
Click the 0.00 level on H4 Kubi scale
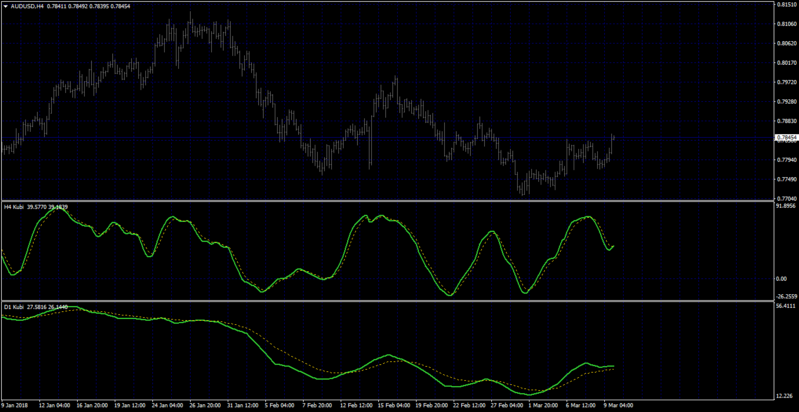[782, 279]
